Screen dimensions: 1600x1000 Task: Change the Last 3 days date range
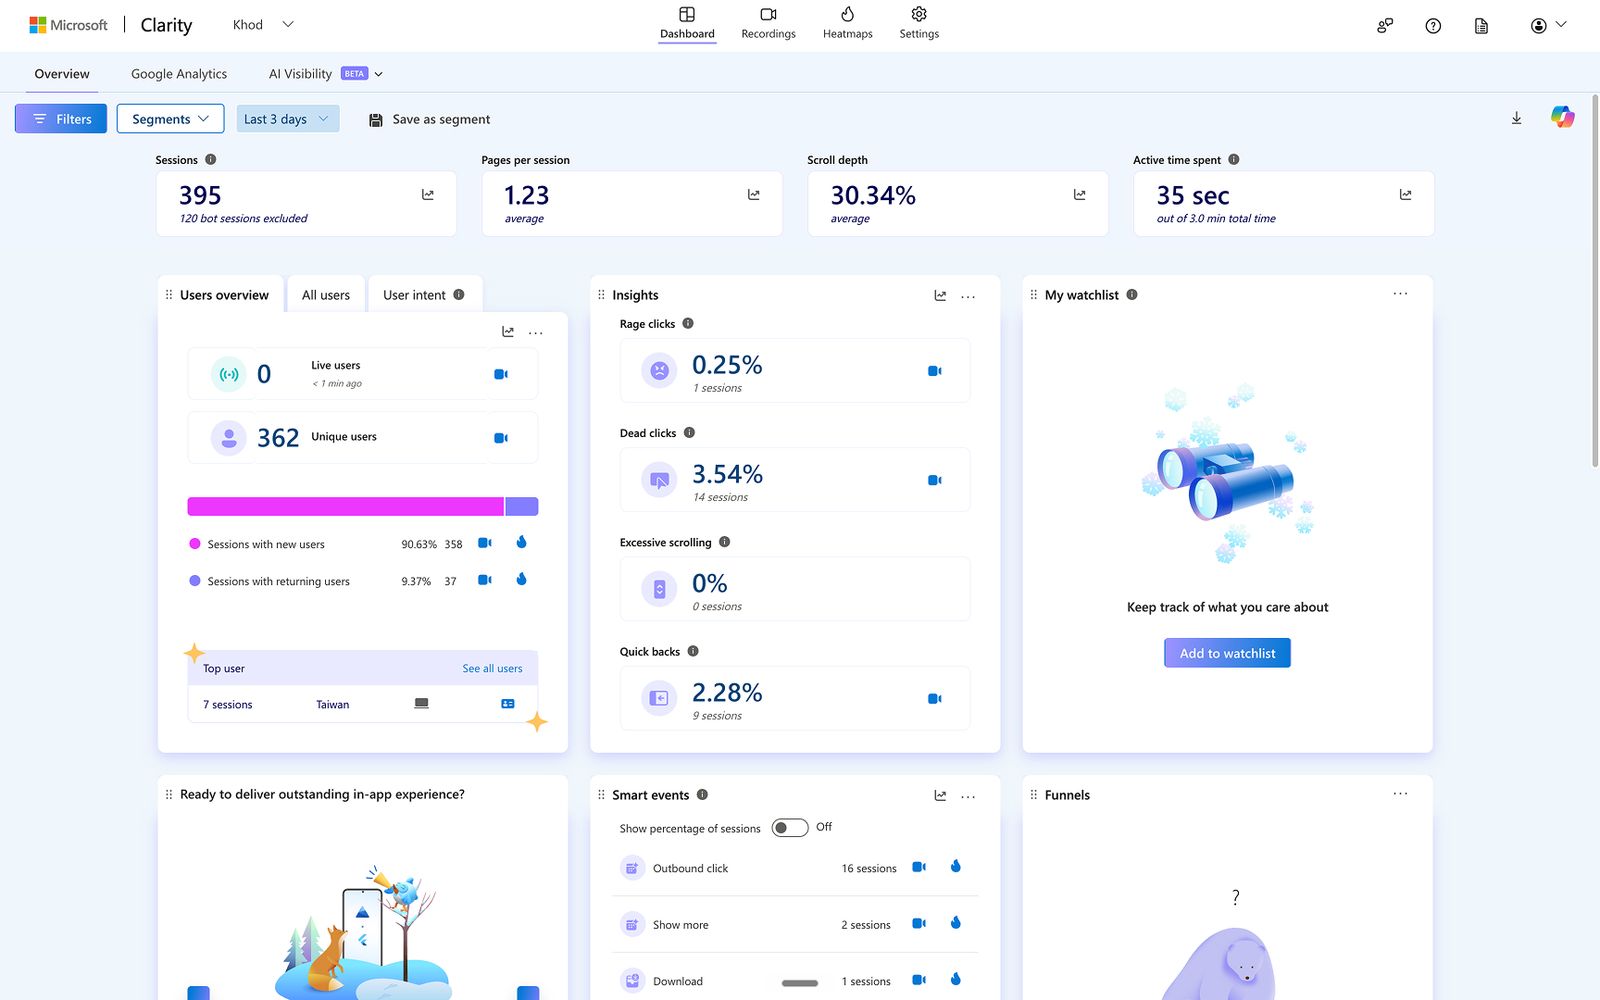(288, 119)
